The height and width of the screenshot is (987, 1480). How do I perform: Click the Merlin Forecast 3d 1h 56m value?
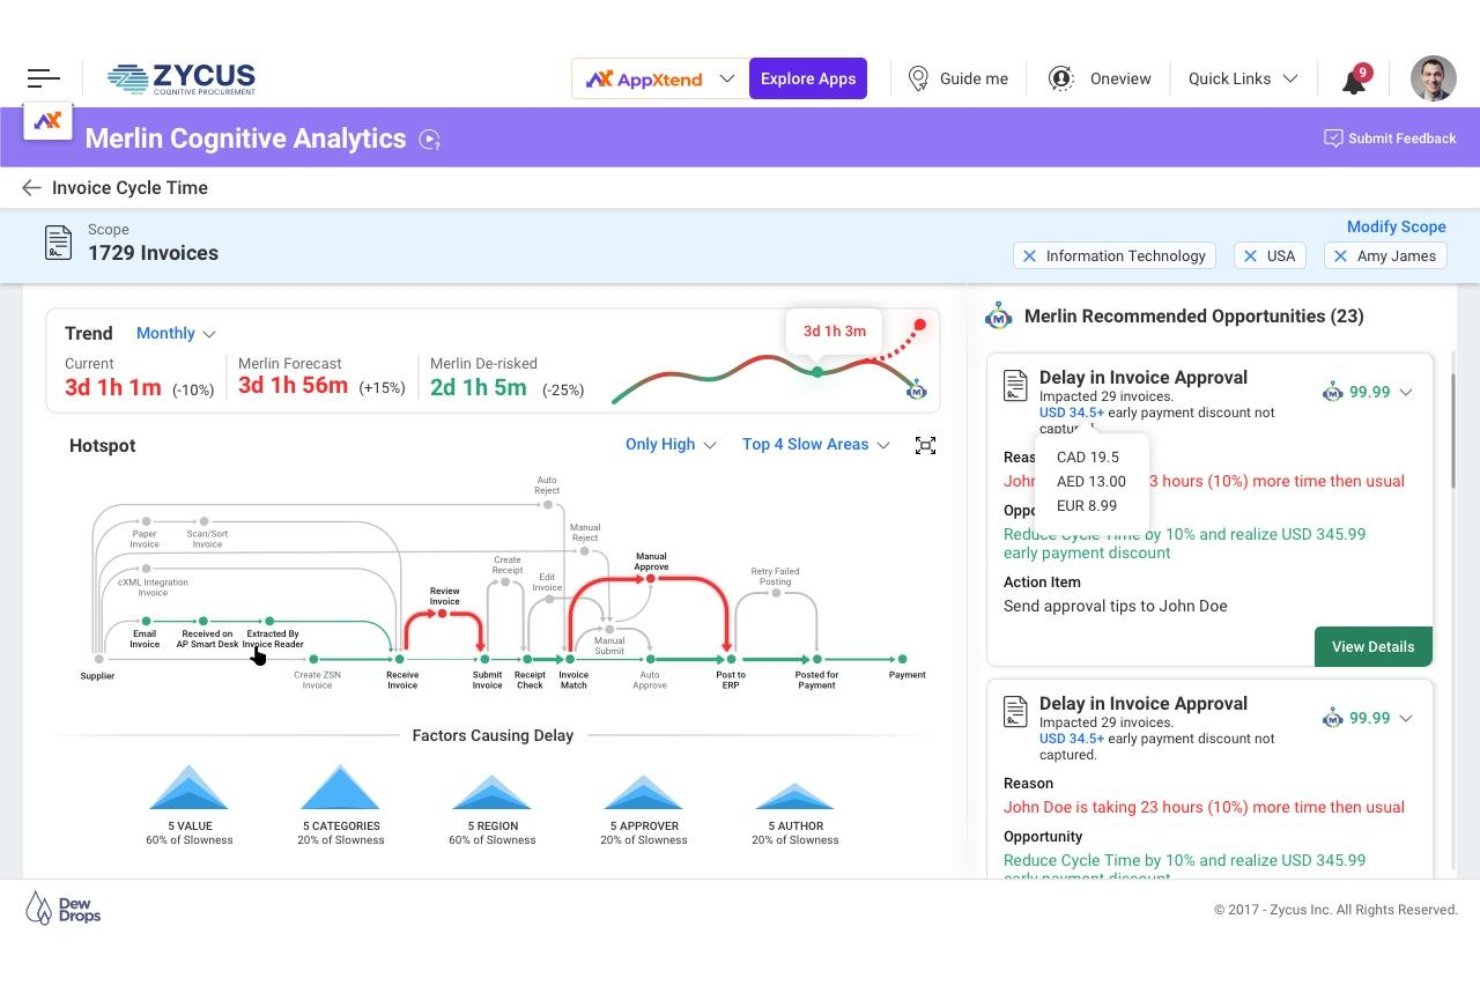click(x=293, y=386)
